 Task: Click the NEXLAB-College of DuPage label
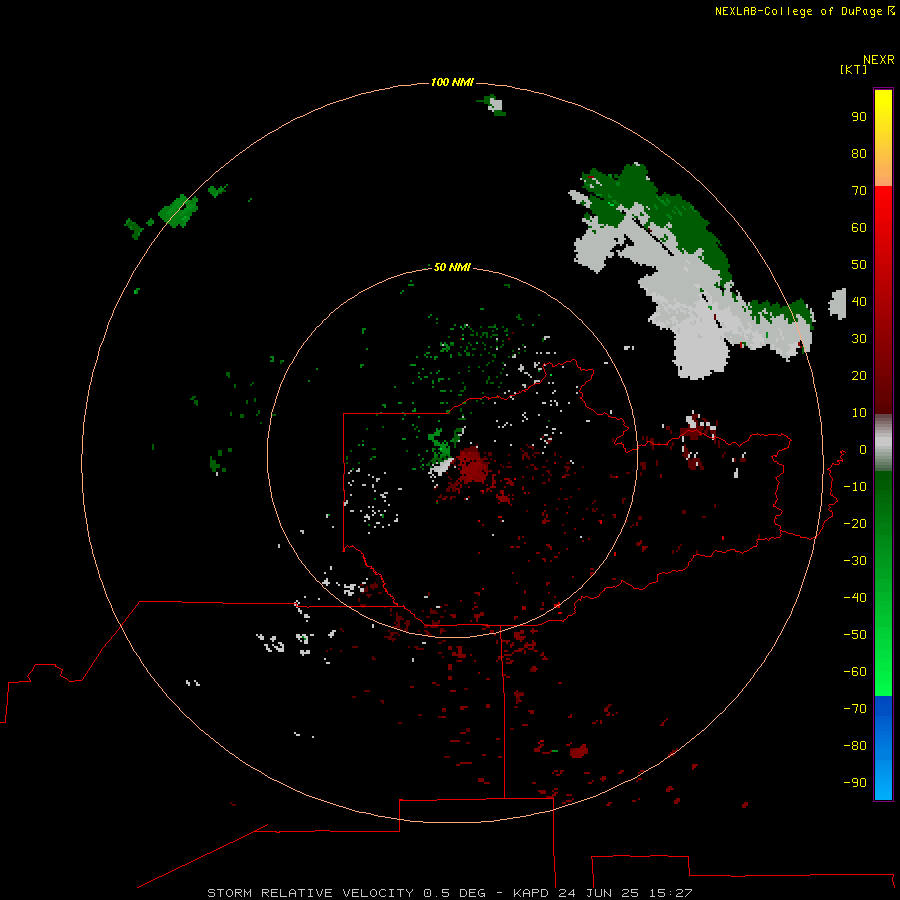804,11
